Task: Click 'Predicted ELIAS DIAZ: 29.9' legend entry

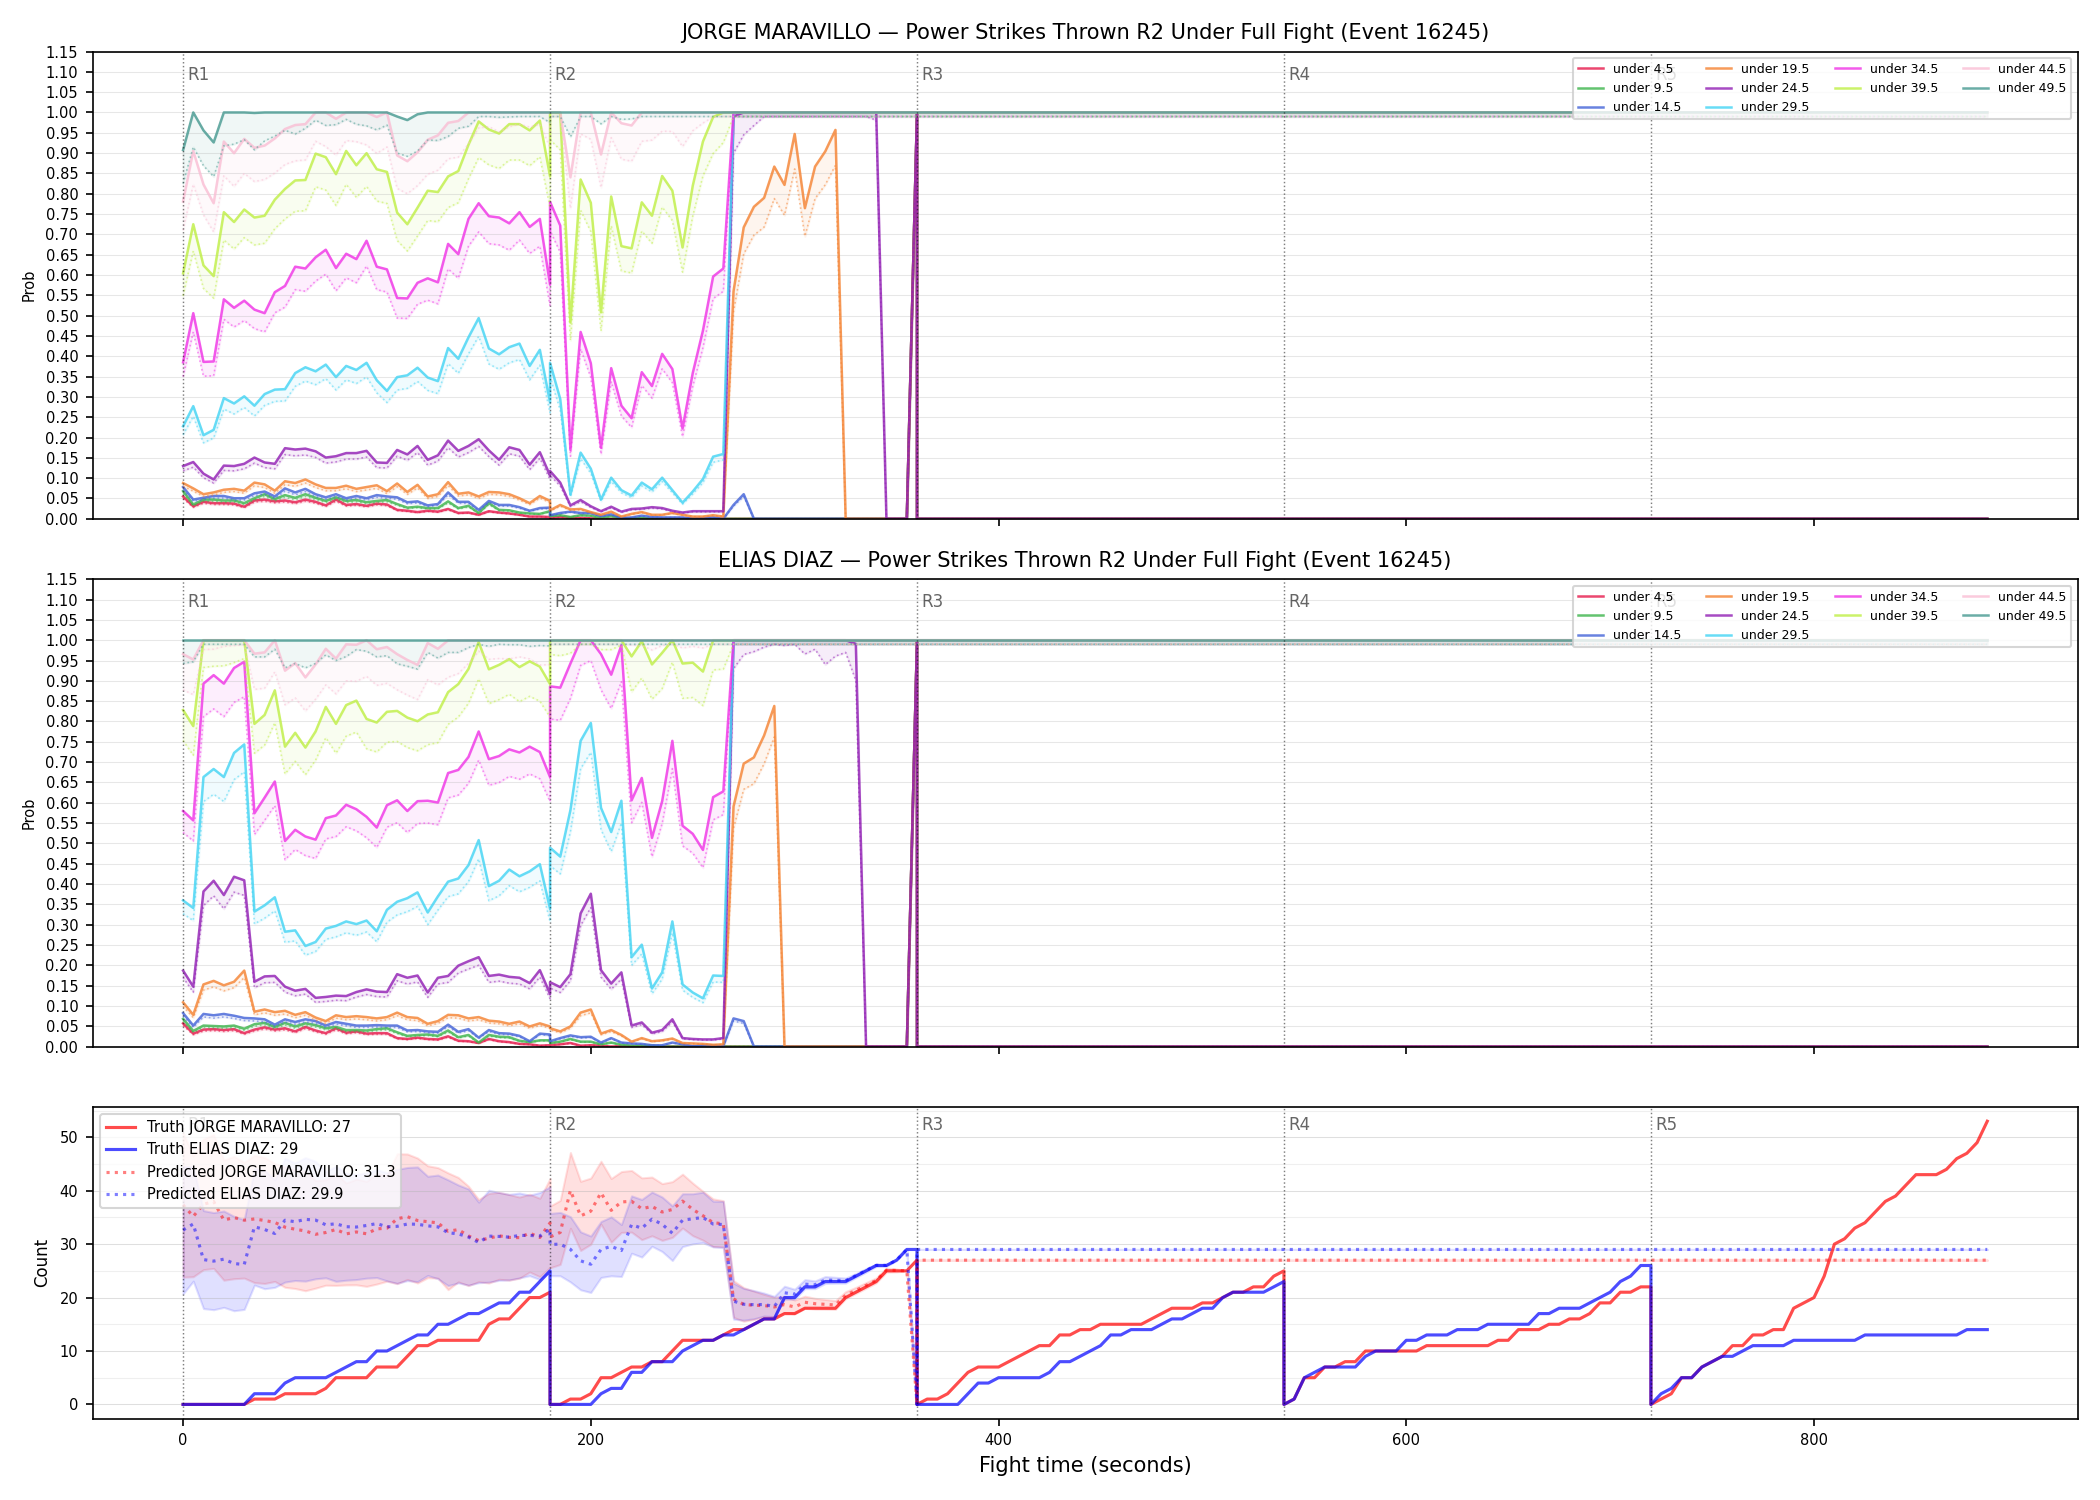Action: [245, 1194]
